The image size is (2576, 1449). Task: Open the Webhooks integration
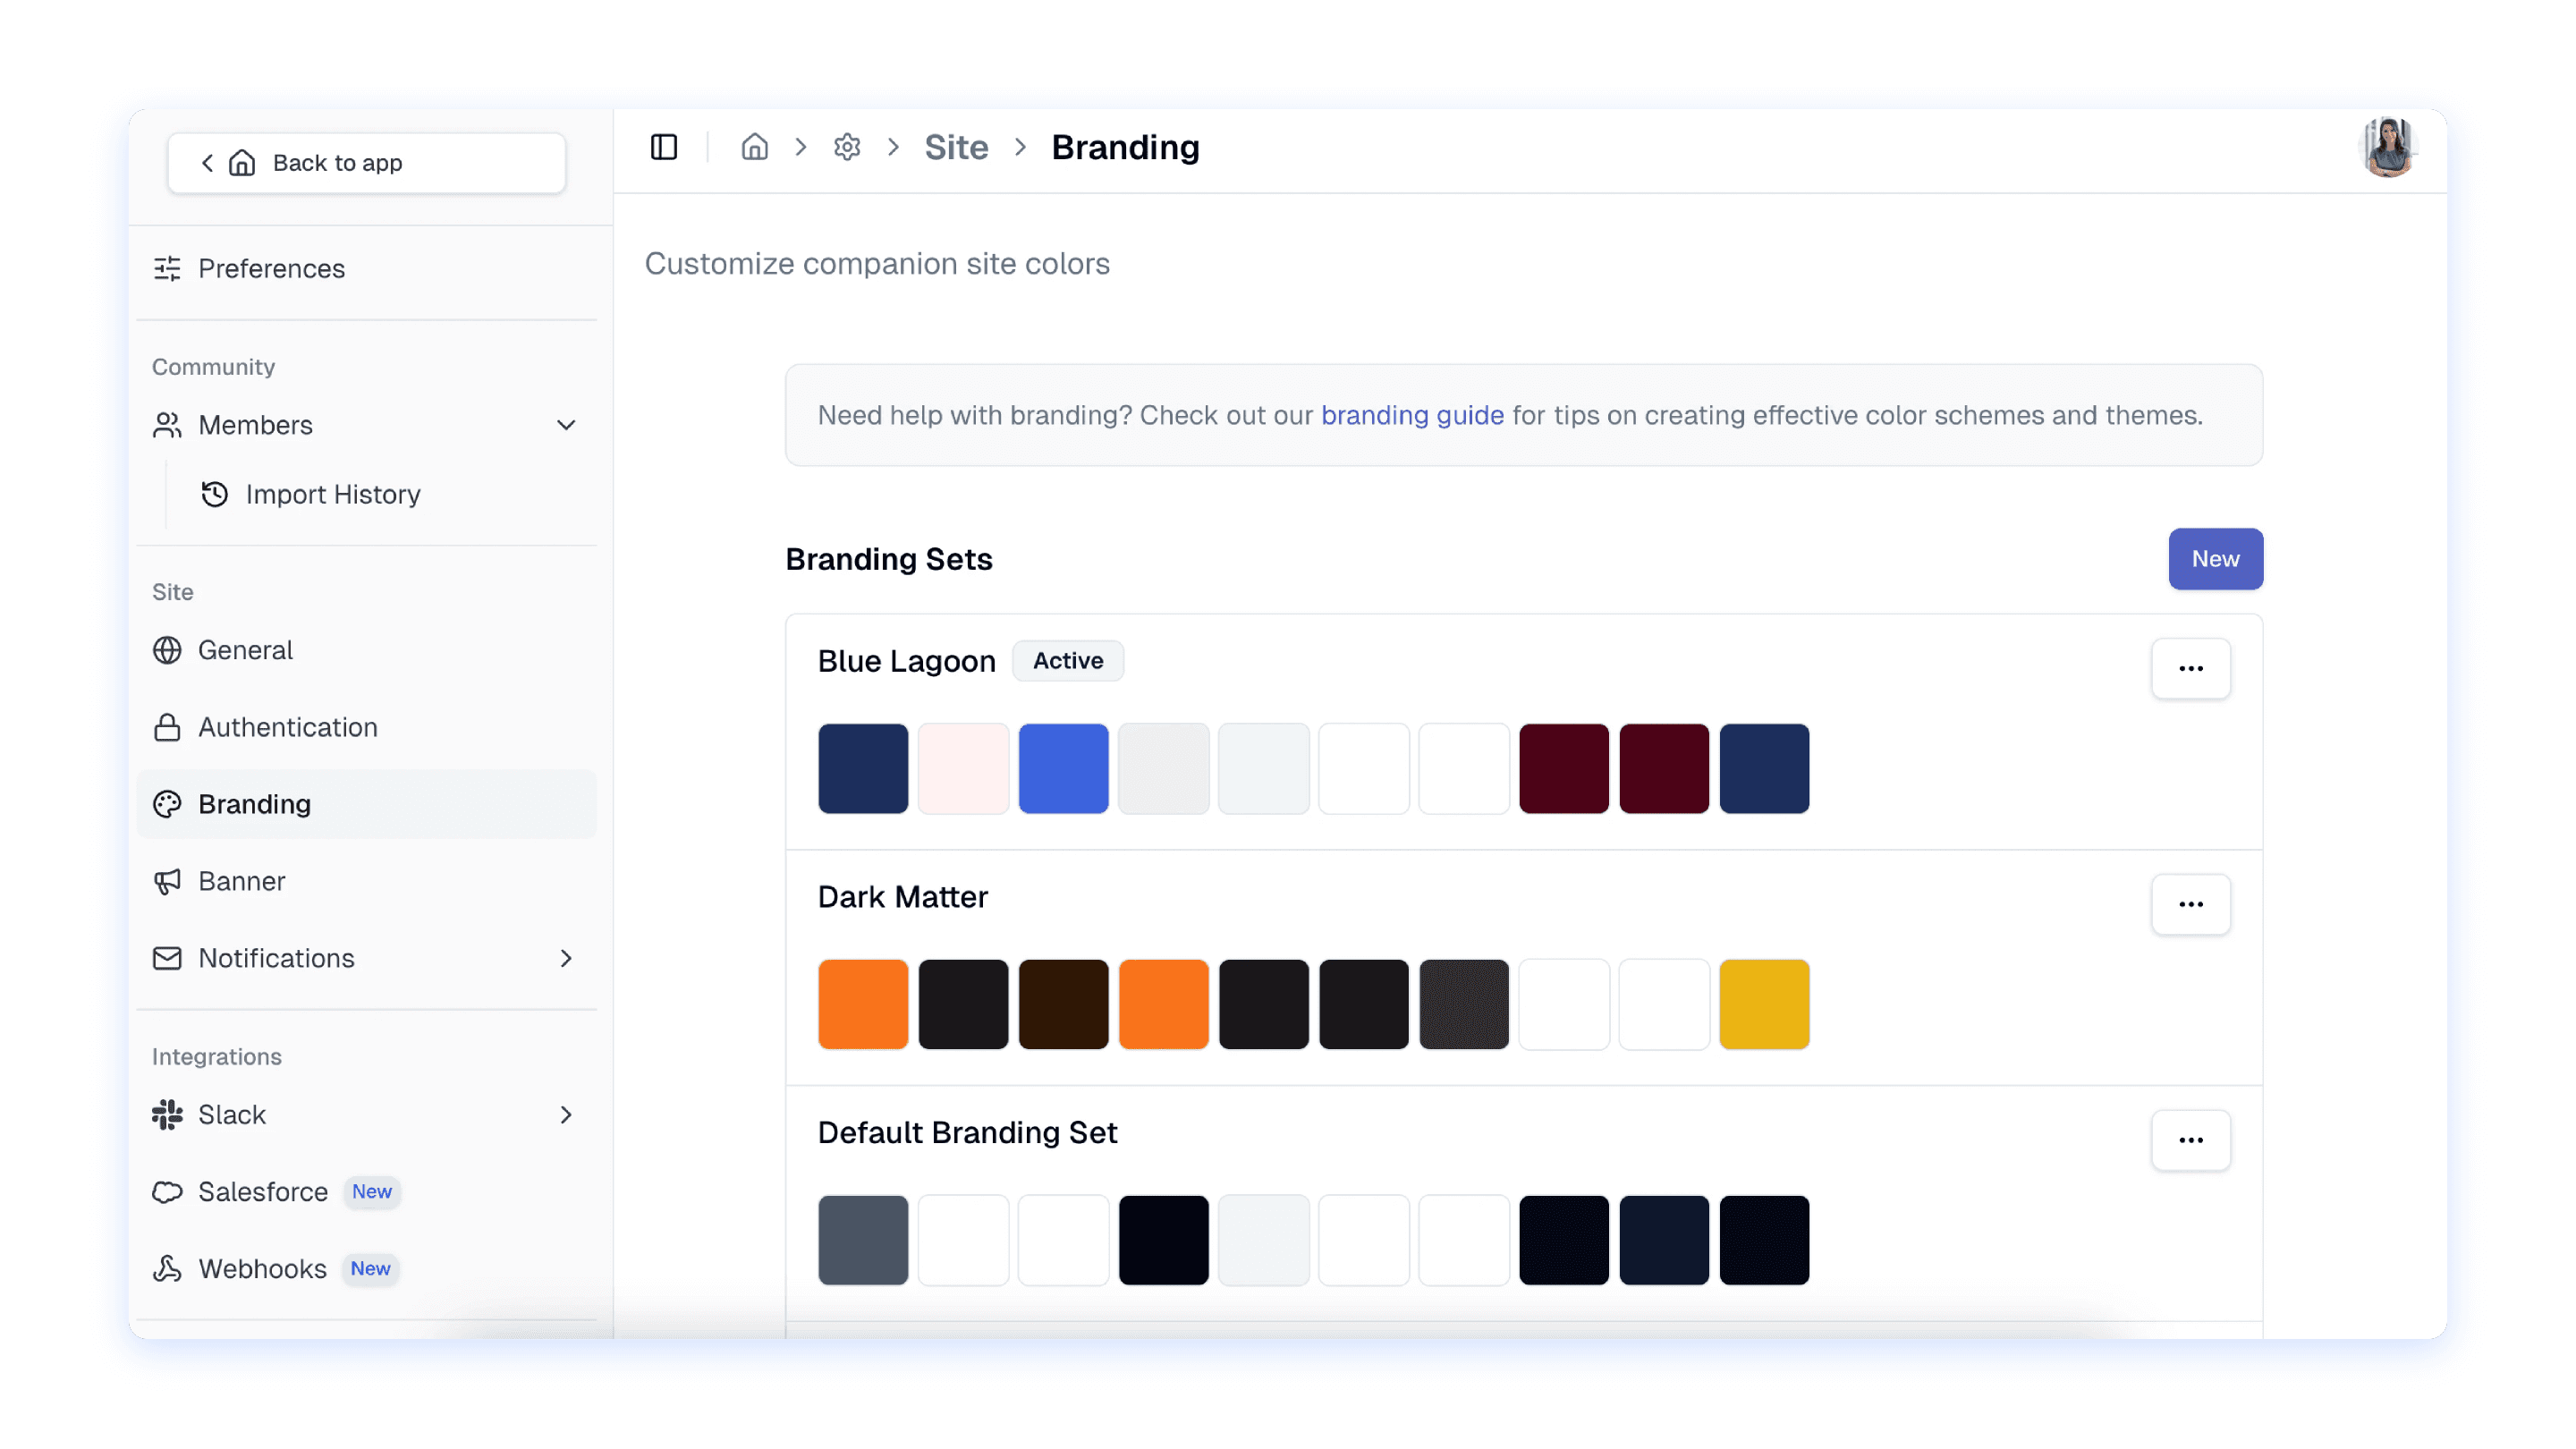tap(262, 1268)
